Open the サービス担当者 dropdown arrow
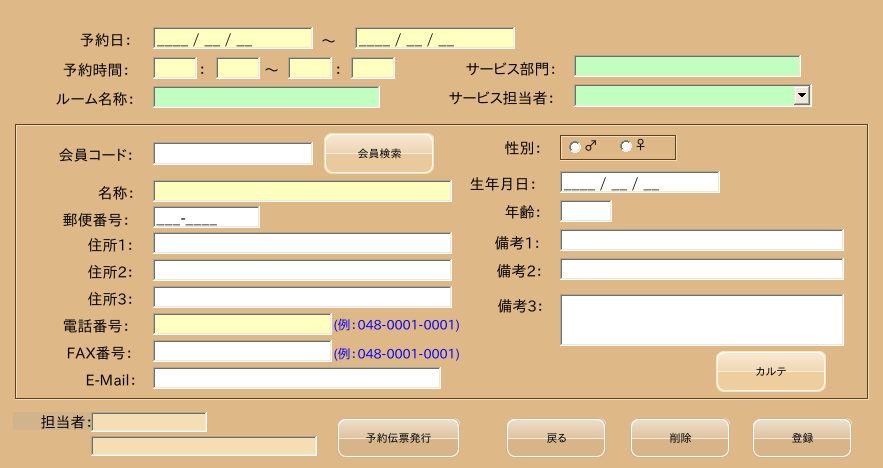This screenshot has height=468, width=883. click(x=802, y=95)
